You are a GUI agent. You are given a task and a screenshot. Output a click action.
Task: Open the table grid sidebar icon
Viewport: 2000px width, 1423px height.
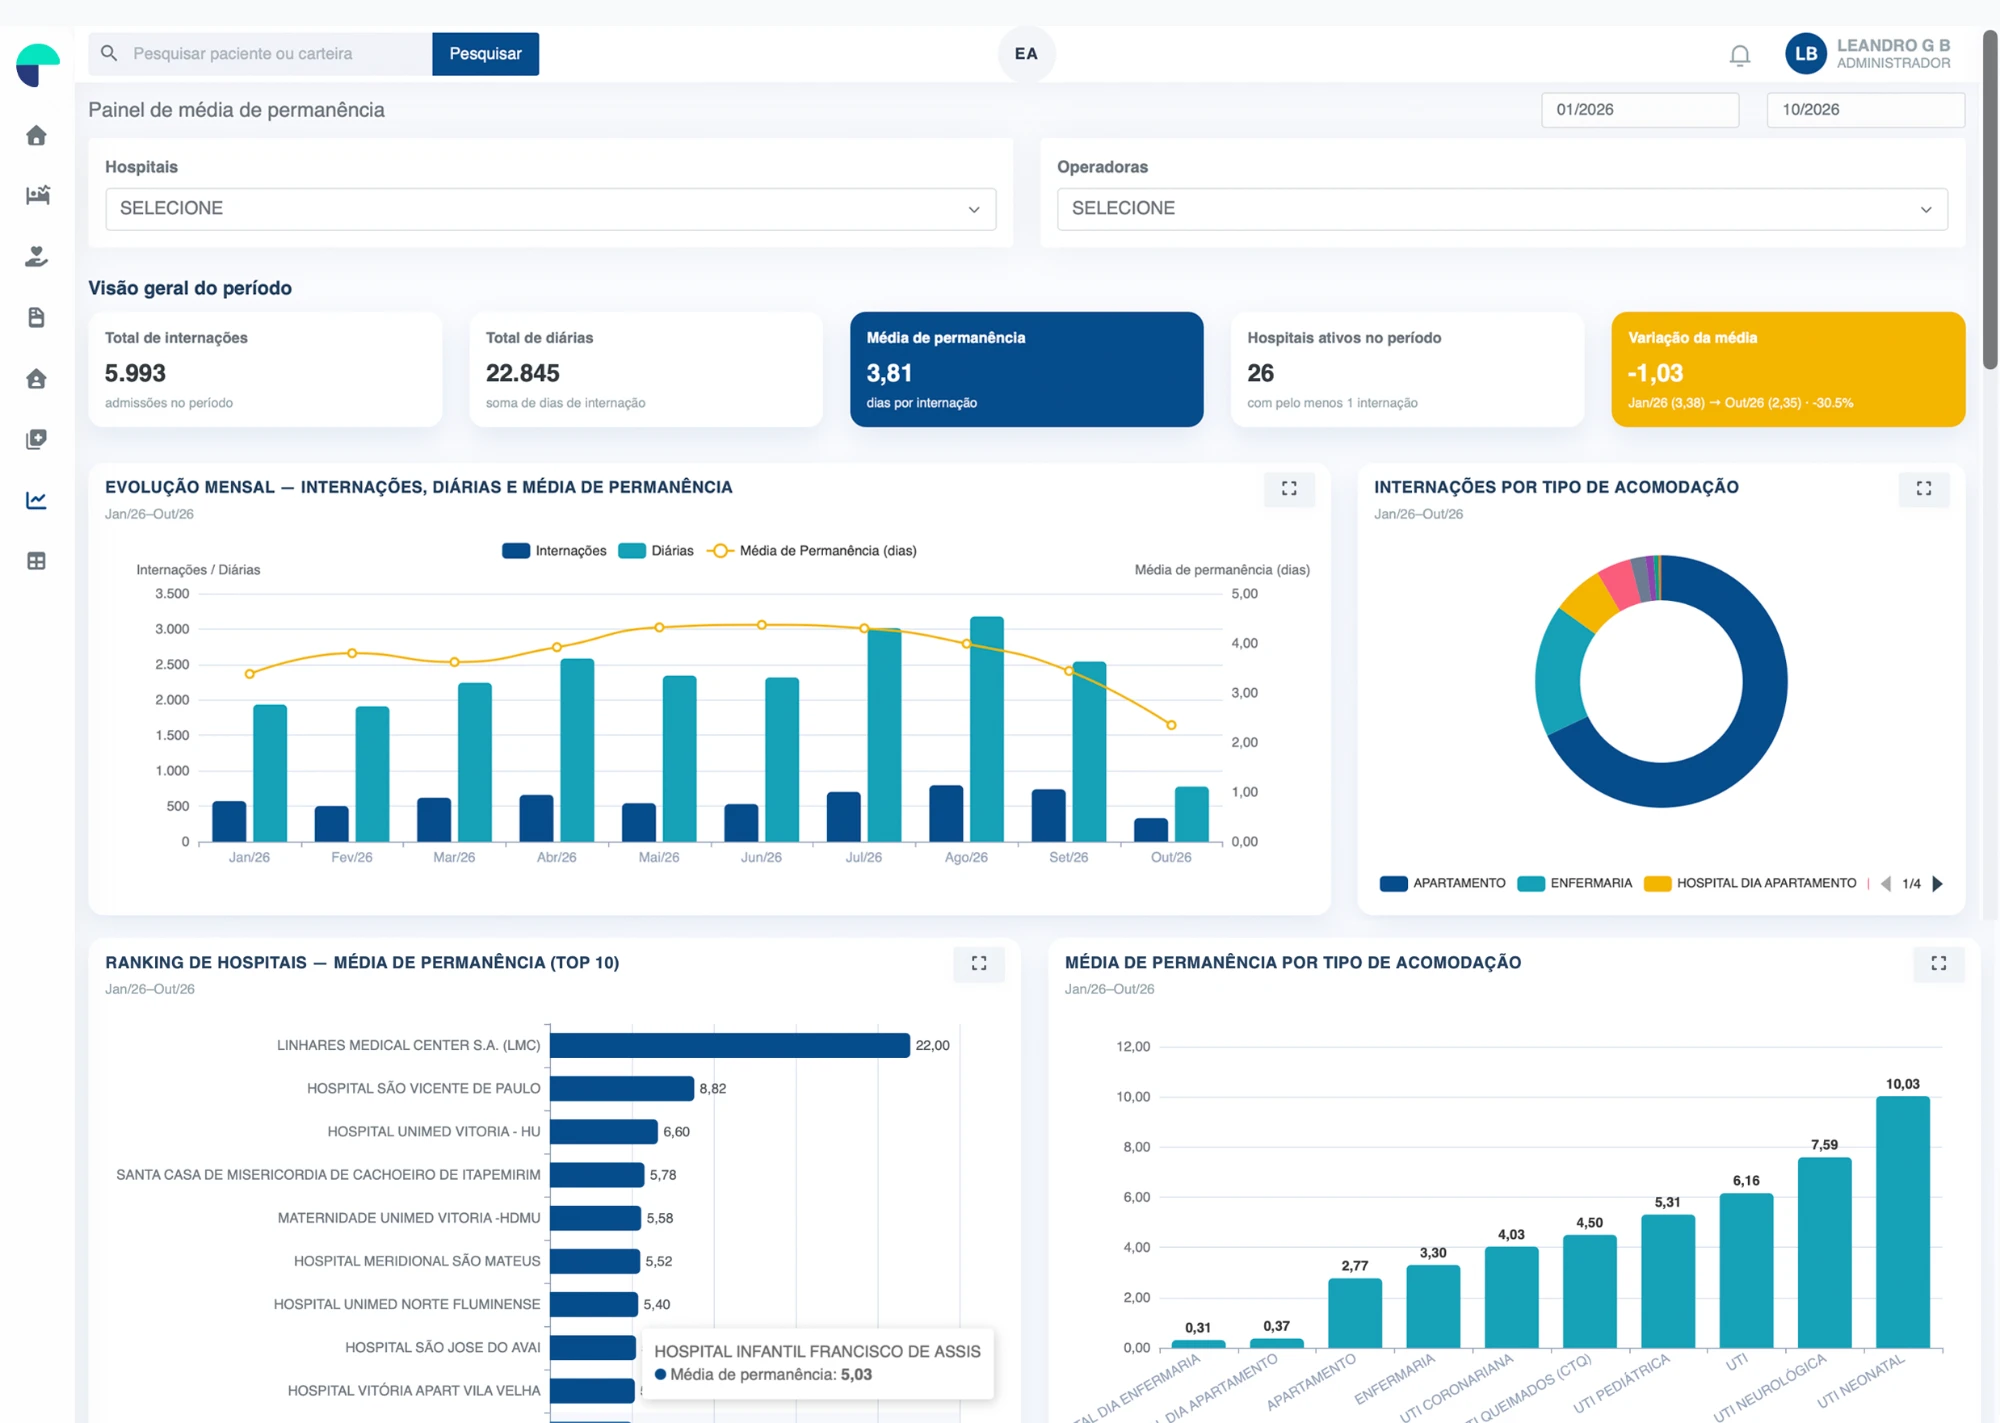point(37,561)
